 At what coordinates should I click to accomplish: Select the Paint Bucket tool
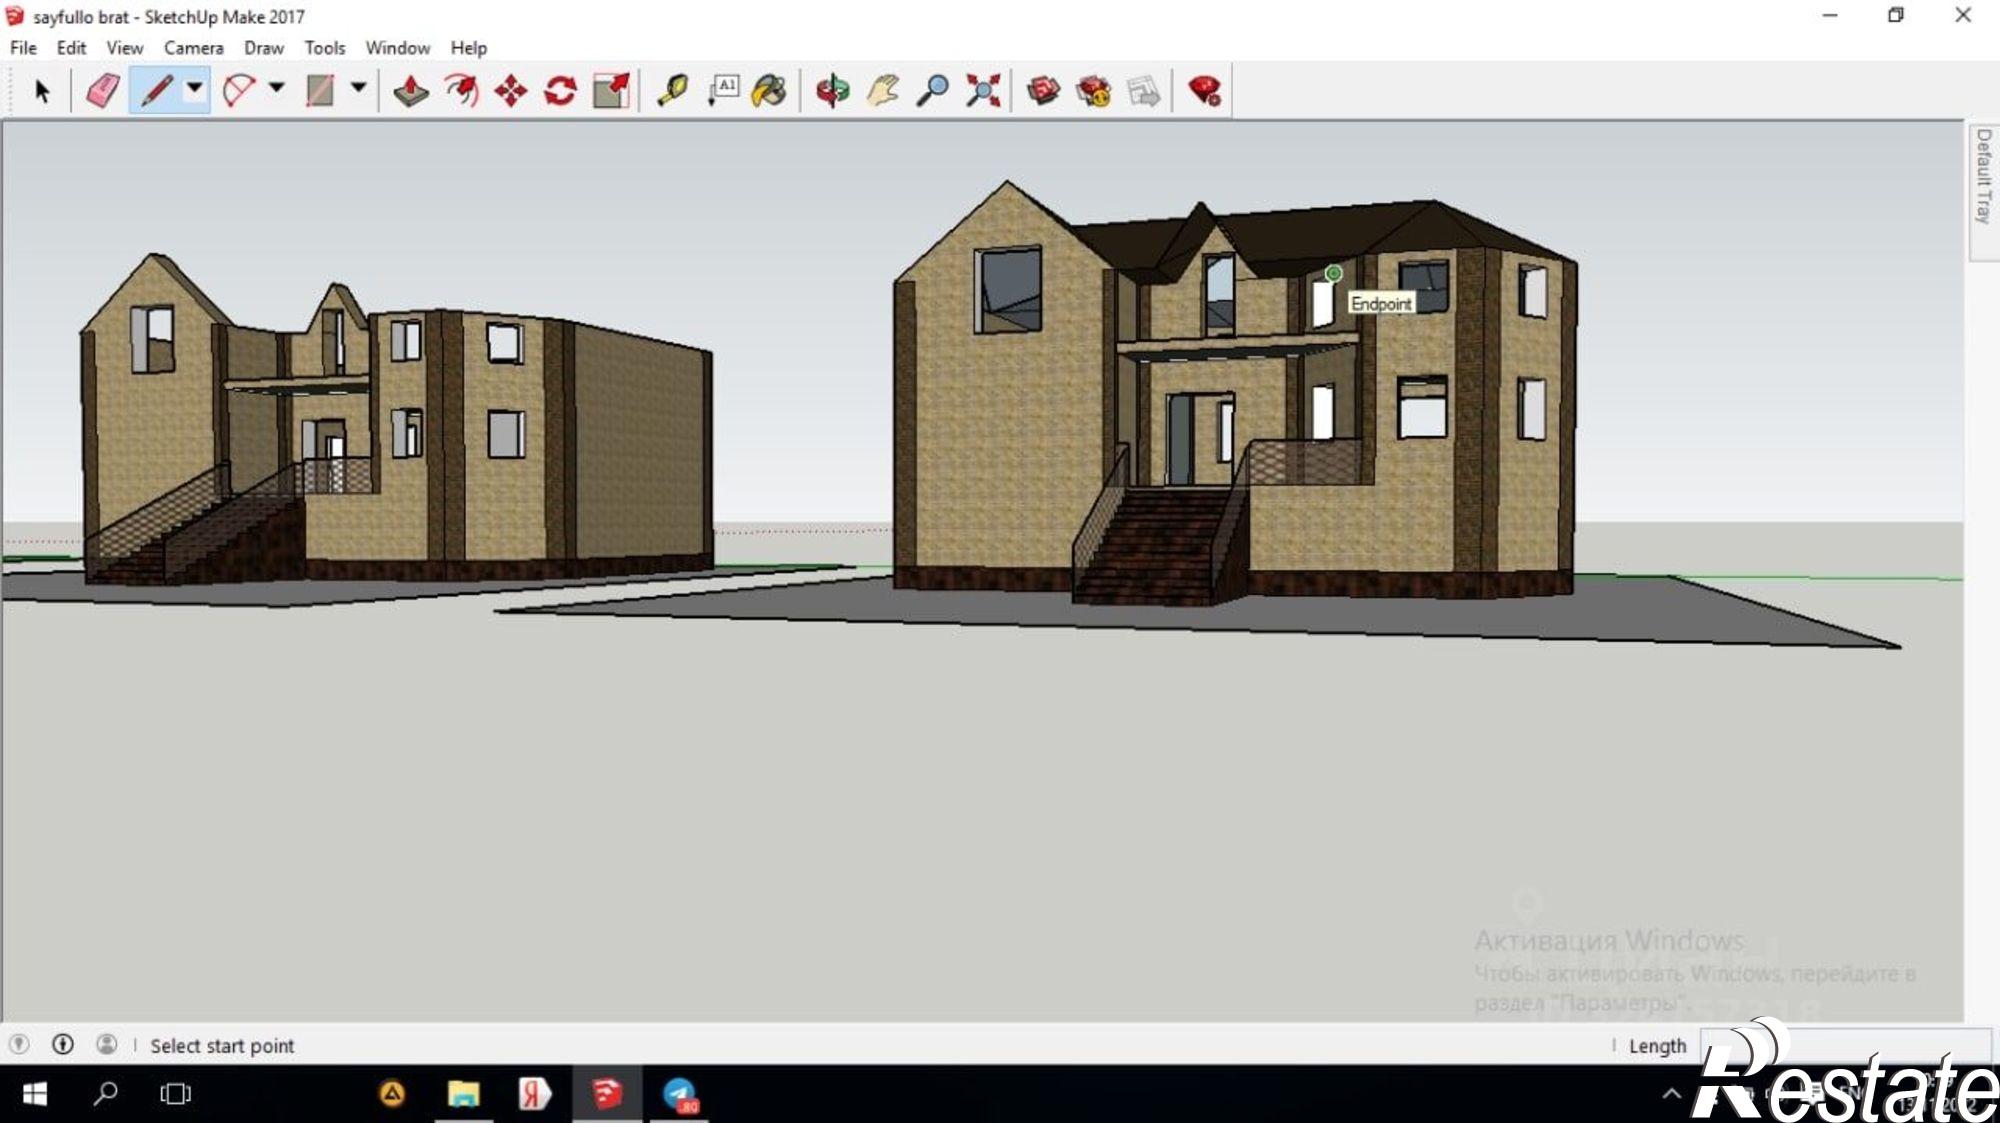[768, 91]
